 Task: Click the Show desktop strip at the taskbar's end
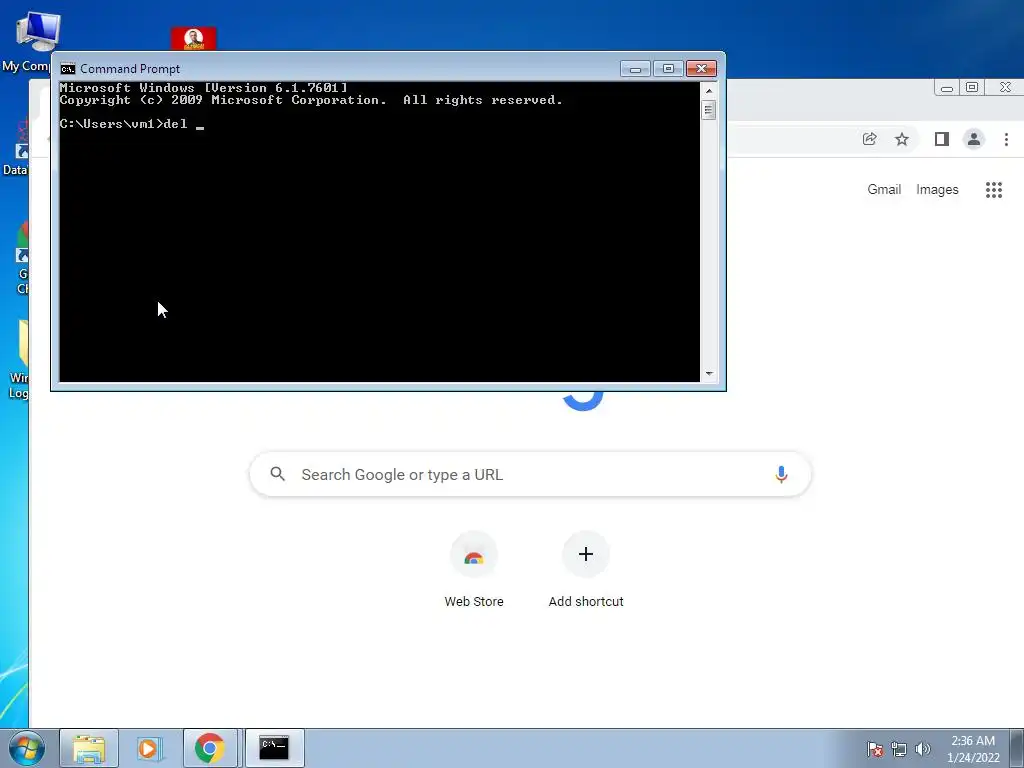1017,748
